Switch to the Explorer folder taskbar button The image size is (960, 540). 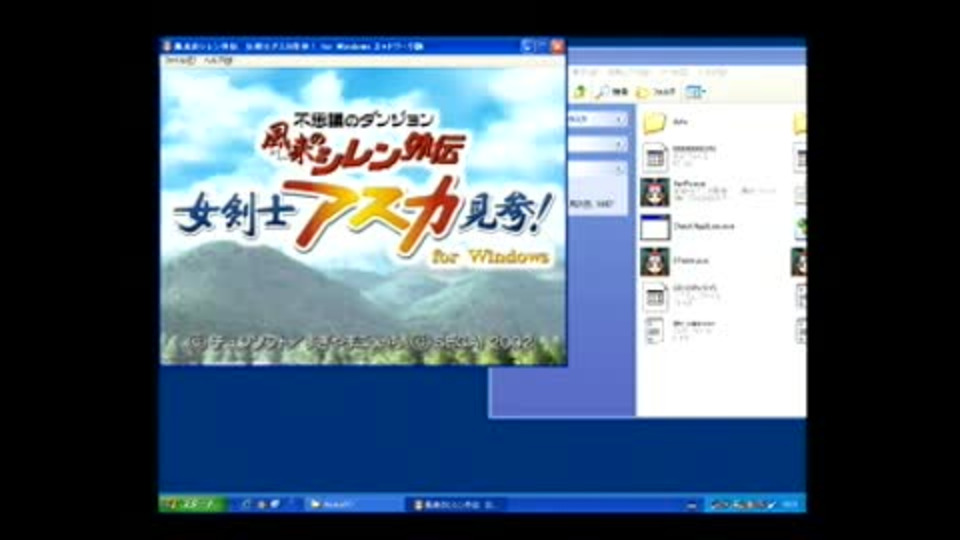[x=352, y=504]
